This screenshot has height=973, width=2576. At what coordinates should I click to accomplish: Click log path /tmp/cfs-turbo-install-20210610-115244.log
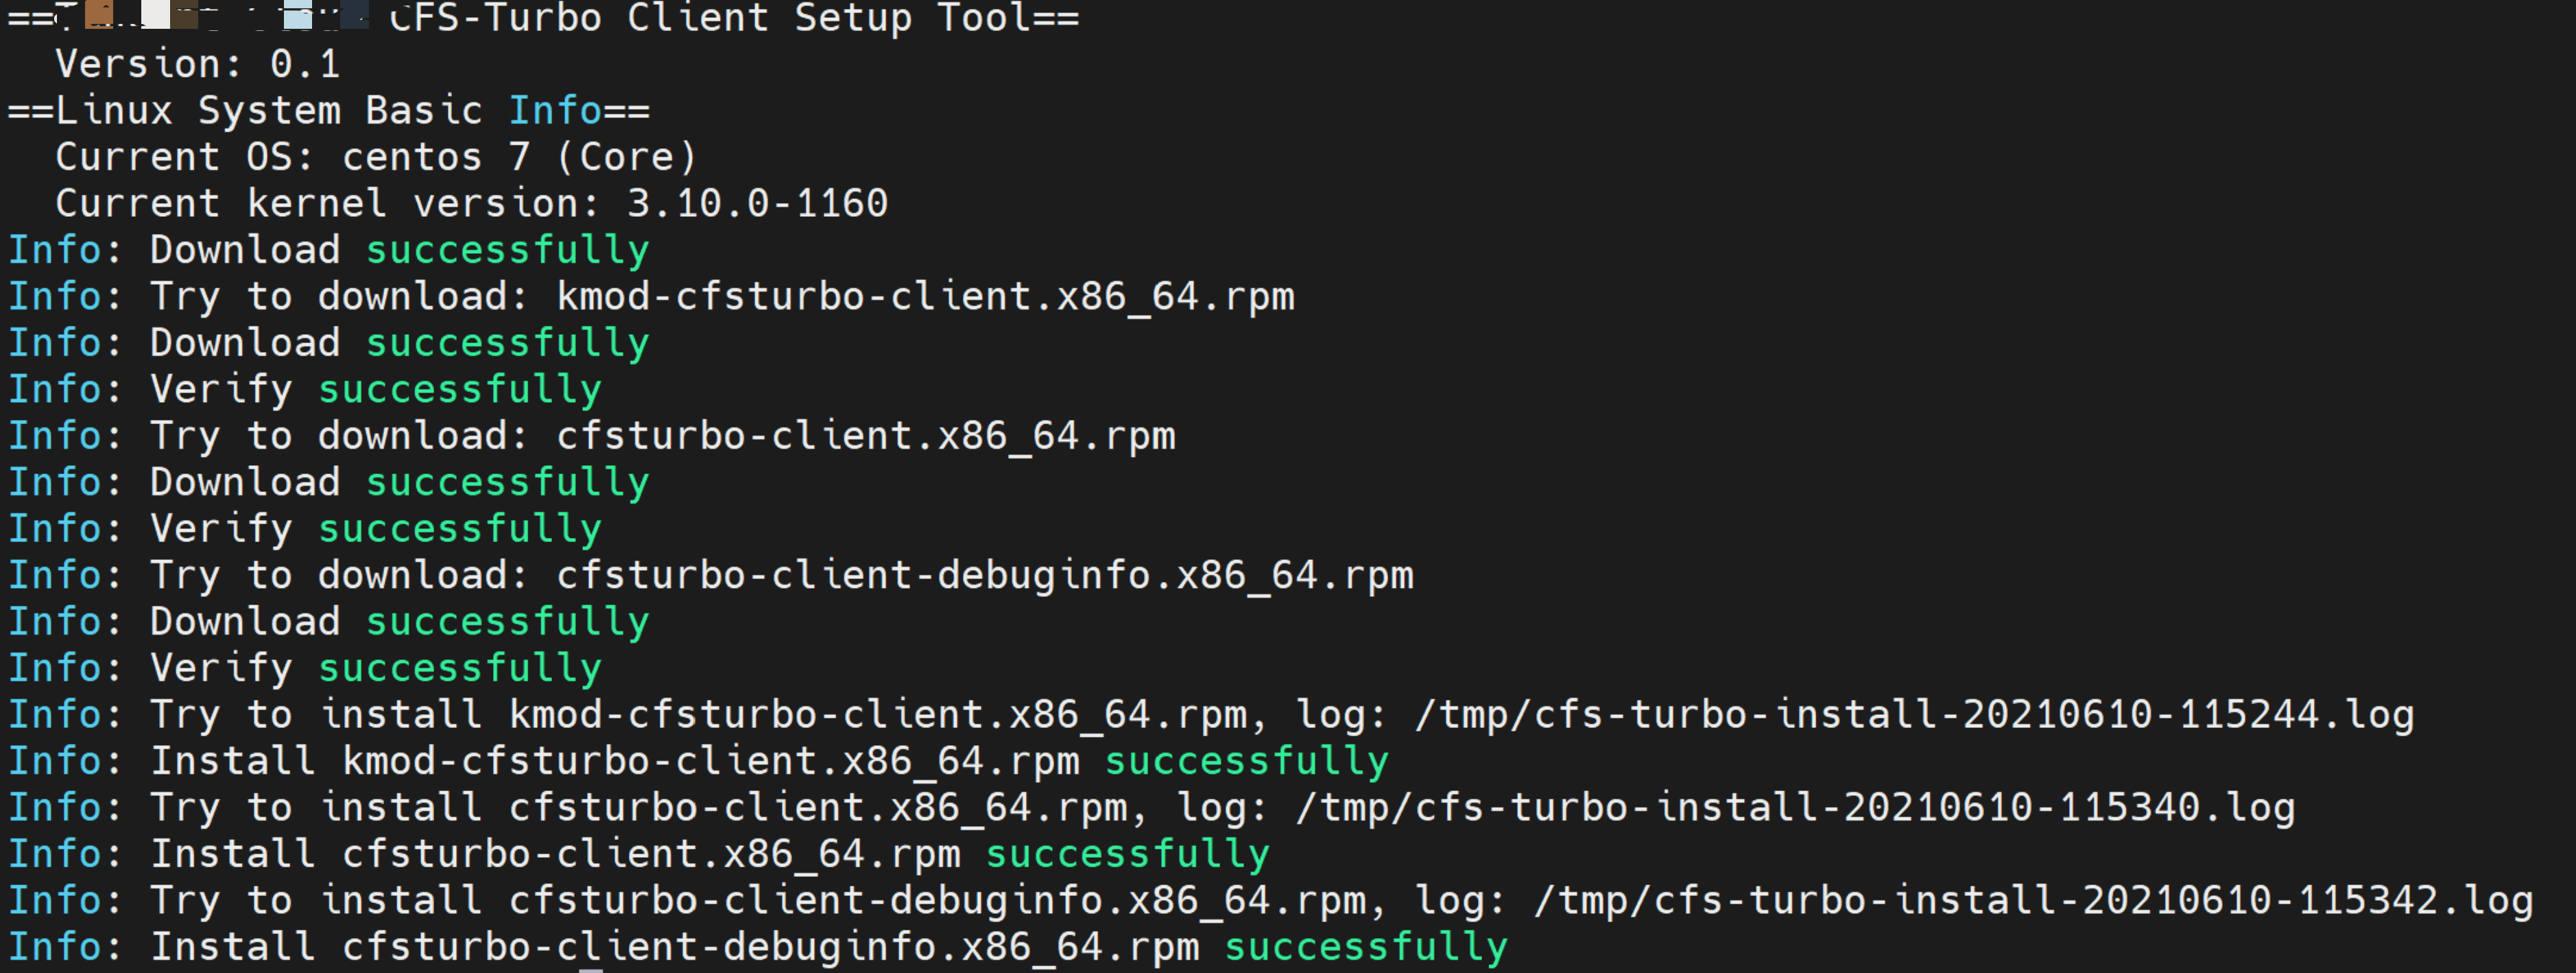1914,715
